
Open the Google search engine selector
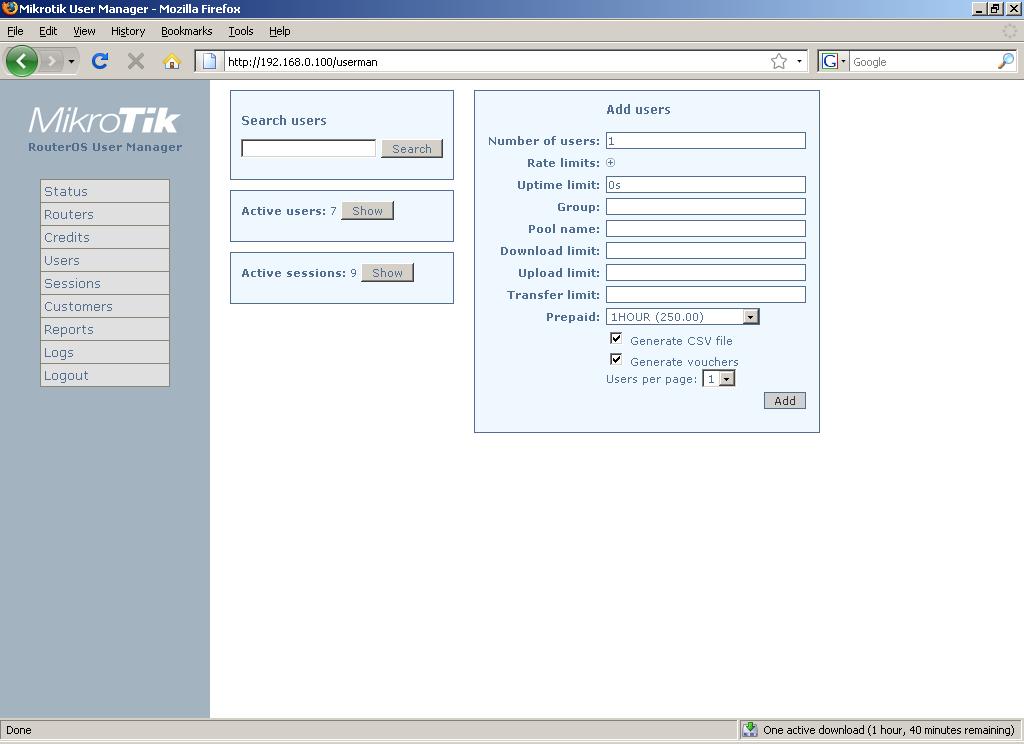833,61
